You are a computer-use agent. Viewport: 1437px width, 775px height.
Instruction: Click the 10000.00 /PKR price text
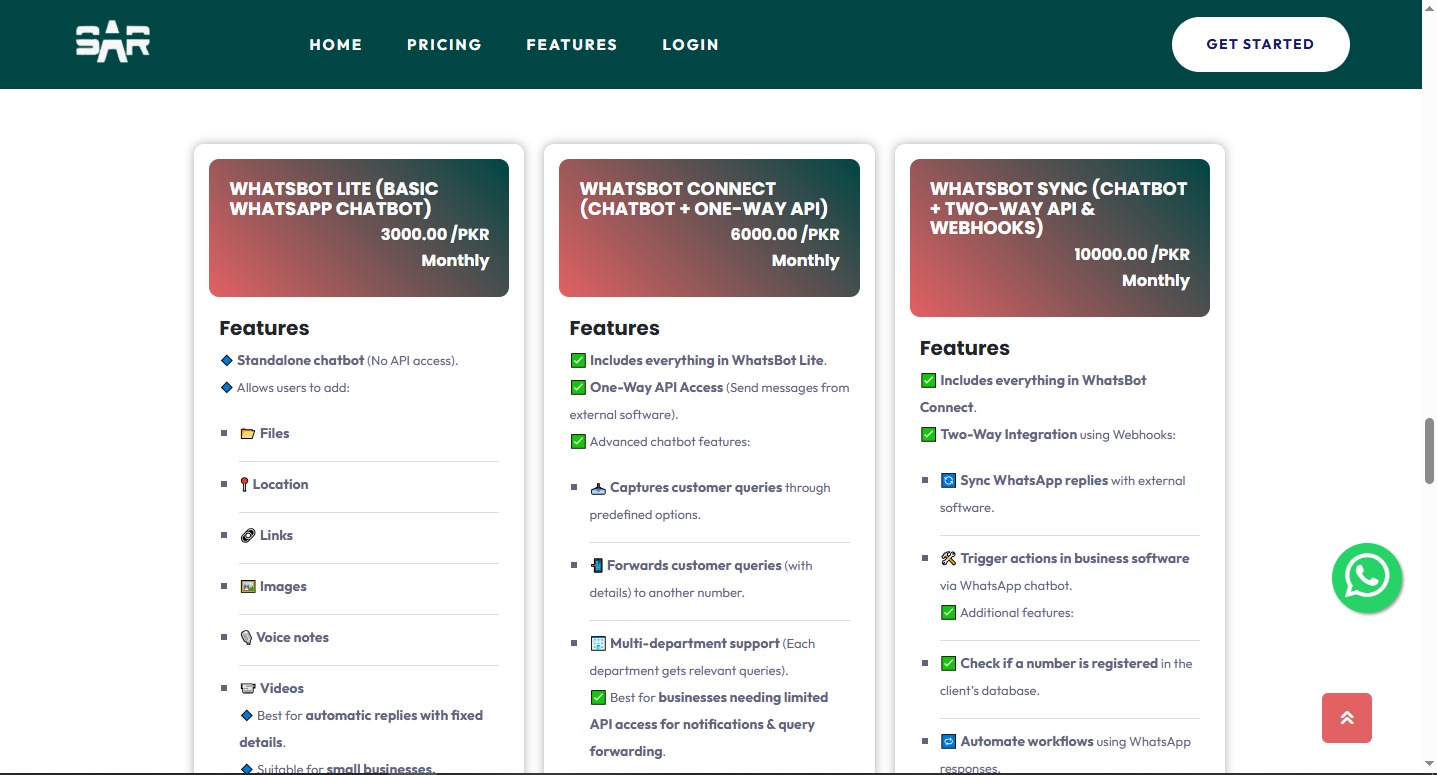[x=1132, y=255]
